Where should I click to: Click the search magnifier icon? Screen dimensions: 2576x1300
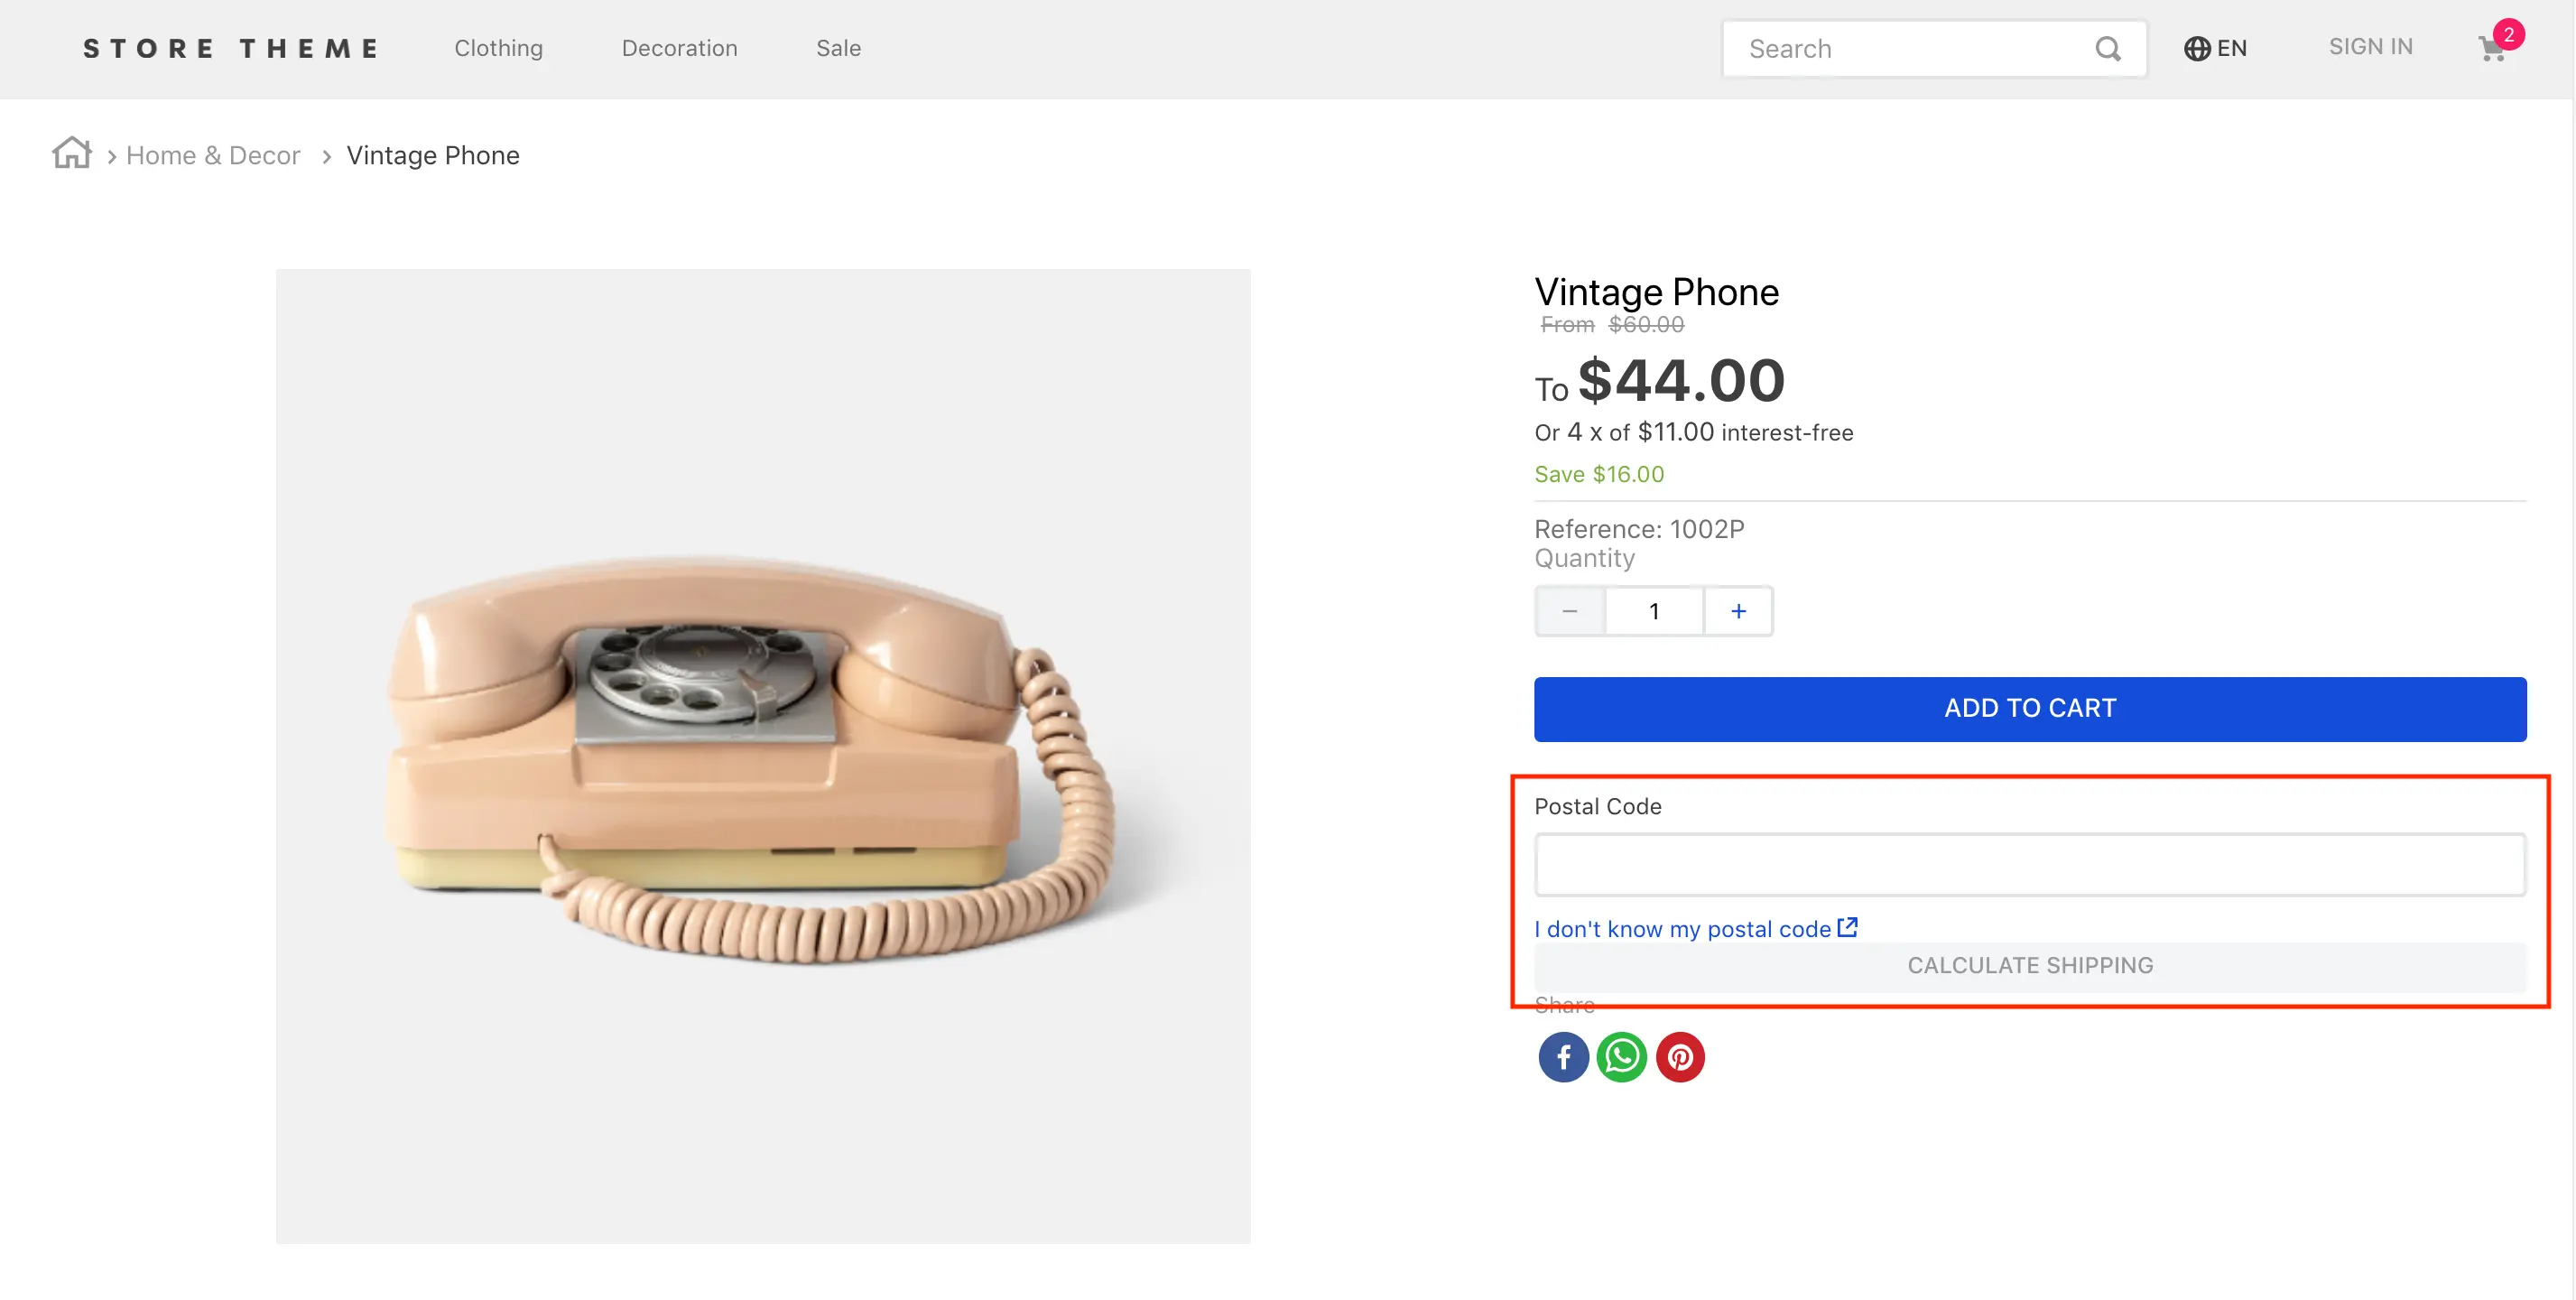[2108, 48]
